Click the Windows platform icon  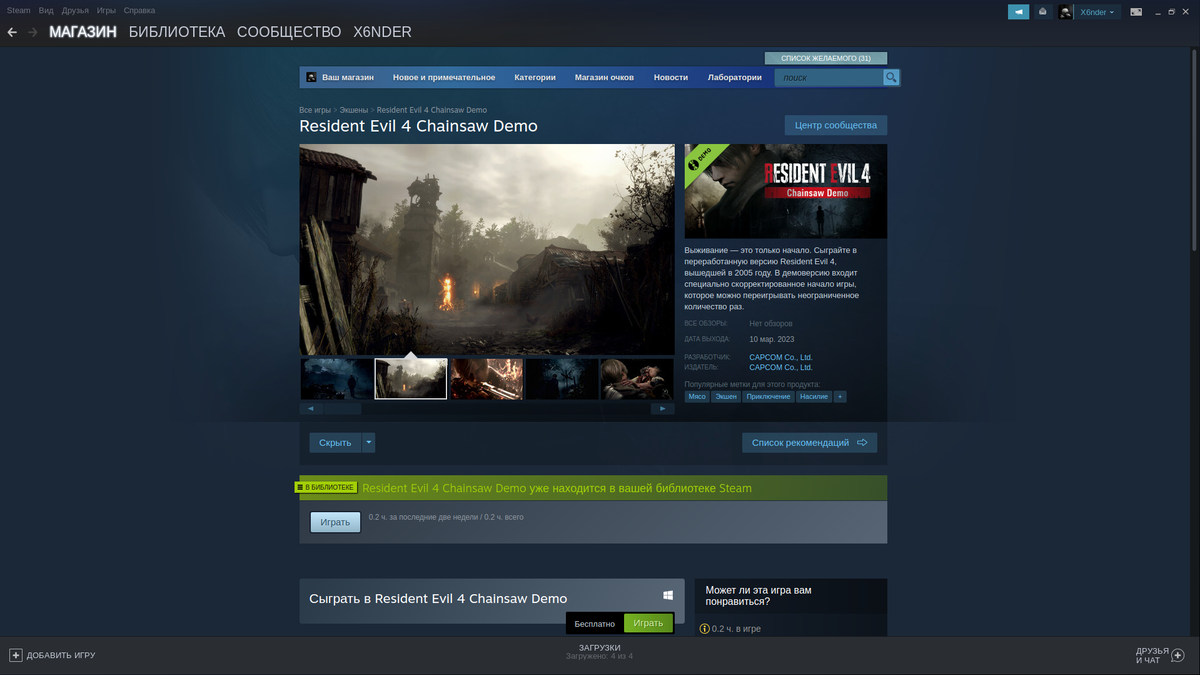coord(668,596)
